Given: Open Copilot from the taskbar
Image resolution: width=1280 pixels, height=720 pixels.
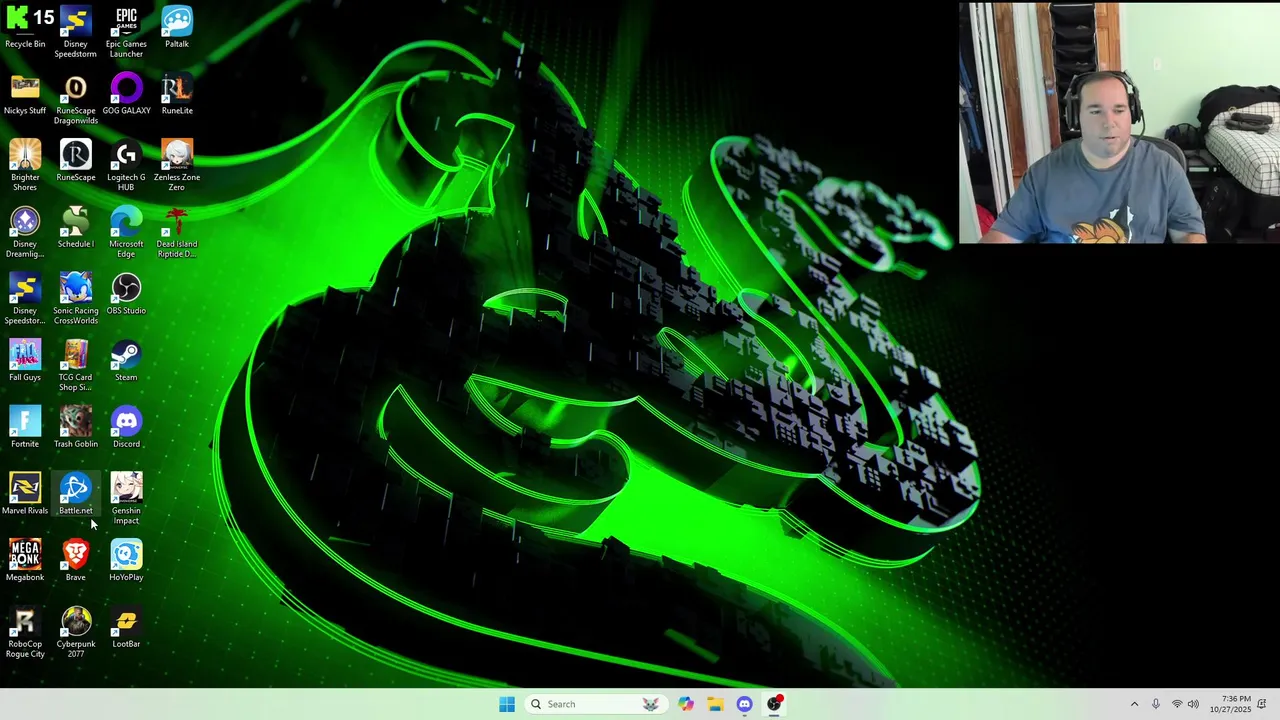Looking at the screenshot, I should (x=685, y=704).
